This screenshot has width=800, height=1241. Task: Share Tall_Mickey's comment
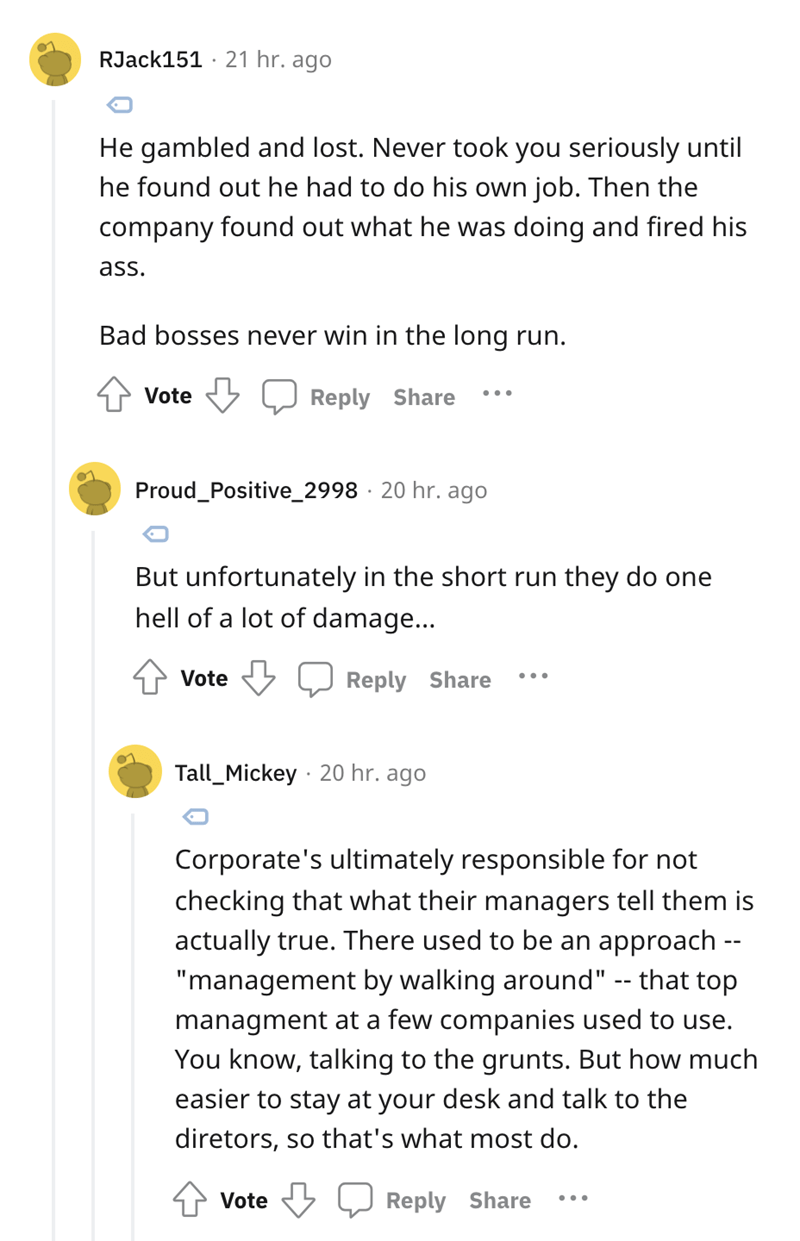pos(500,1201)
